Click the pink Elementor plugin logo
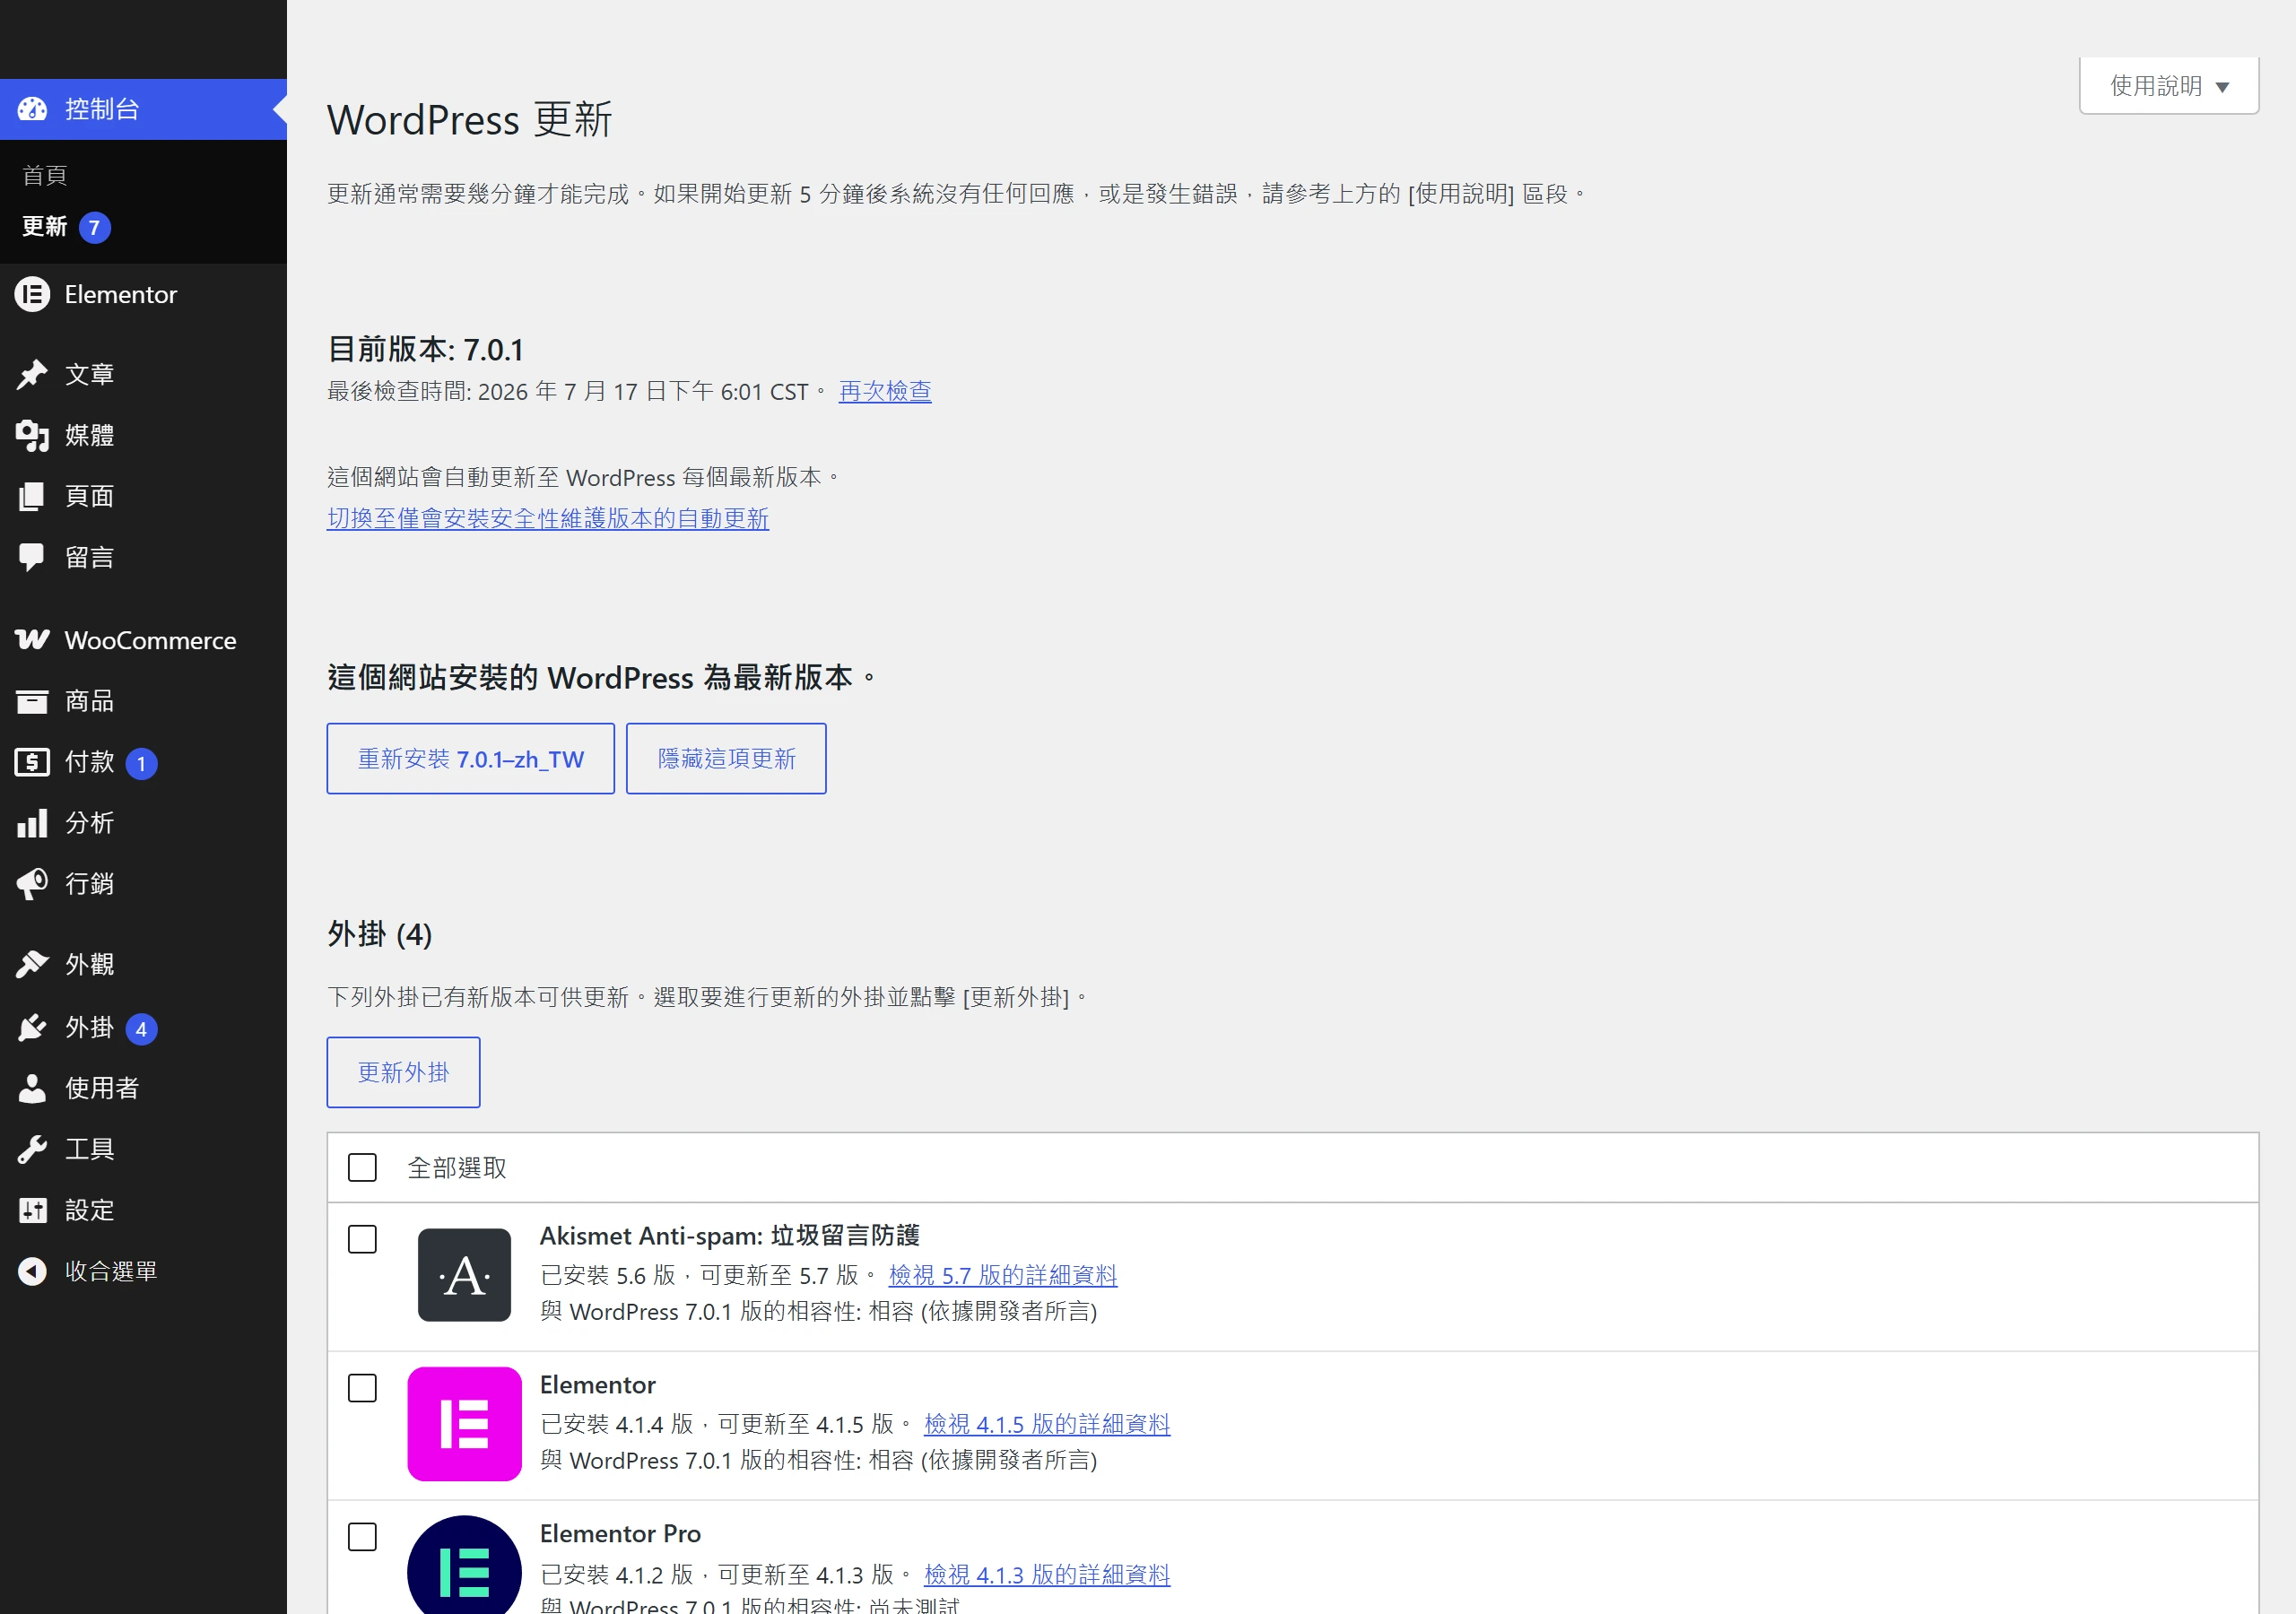2296x1614 pixels. 464,1424
